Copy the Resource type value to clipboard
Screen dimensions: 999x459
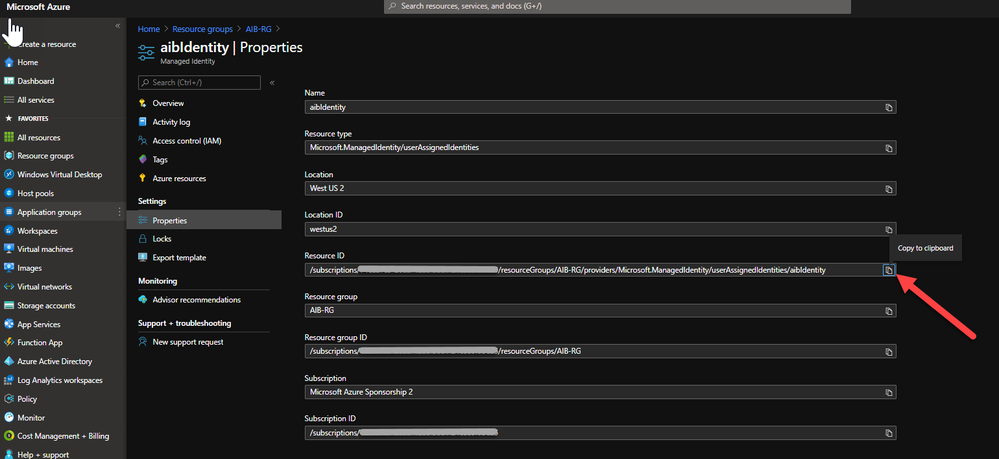889,148
